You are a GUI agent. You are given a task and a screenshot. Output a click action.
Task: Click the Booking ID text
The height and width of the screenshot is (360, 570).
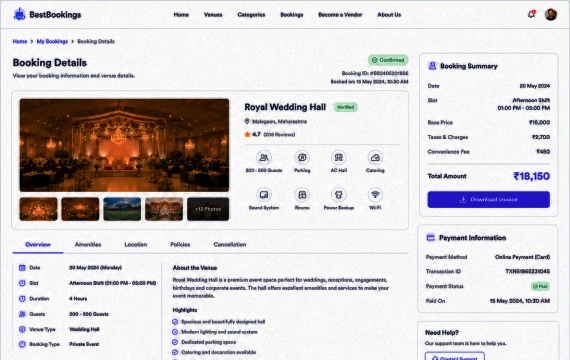[x=375, y=73]
